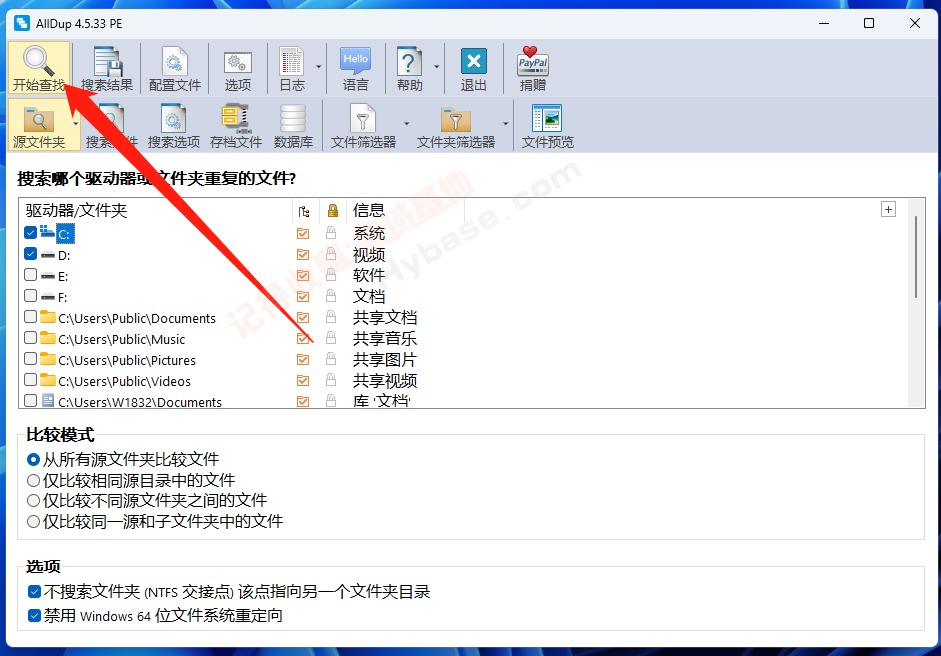This screenshot has width=941, height=656.
Task: Open the 配置文件 profile icon
Action: point(175,68)
